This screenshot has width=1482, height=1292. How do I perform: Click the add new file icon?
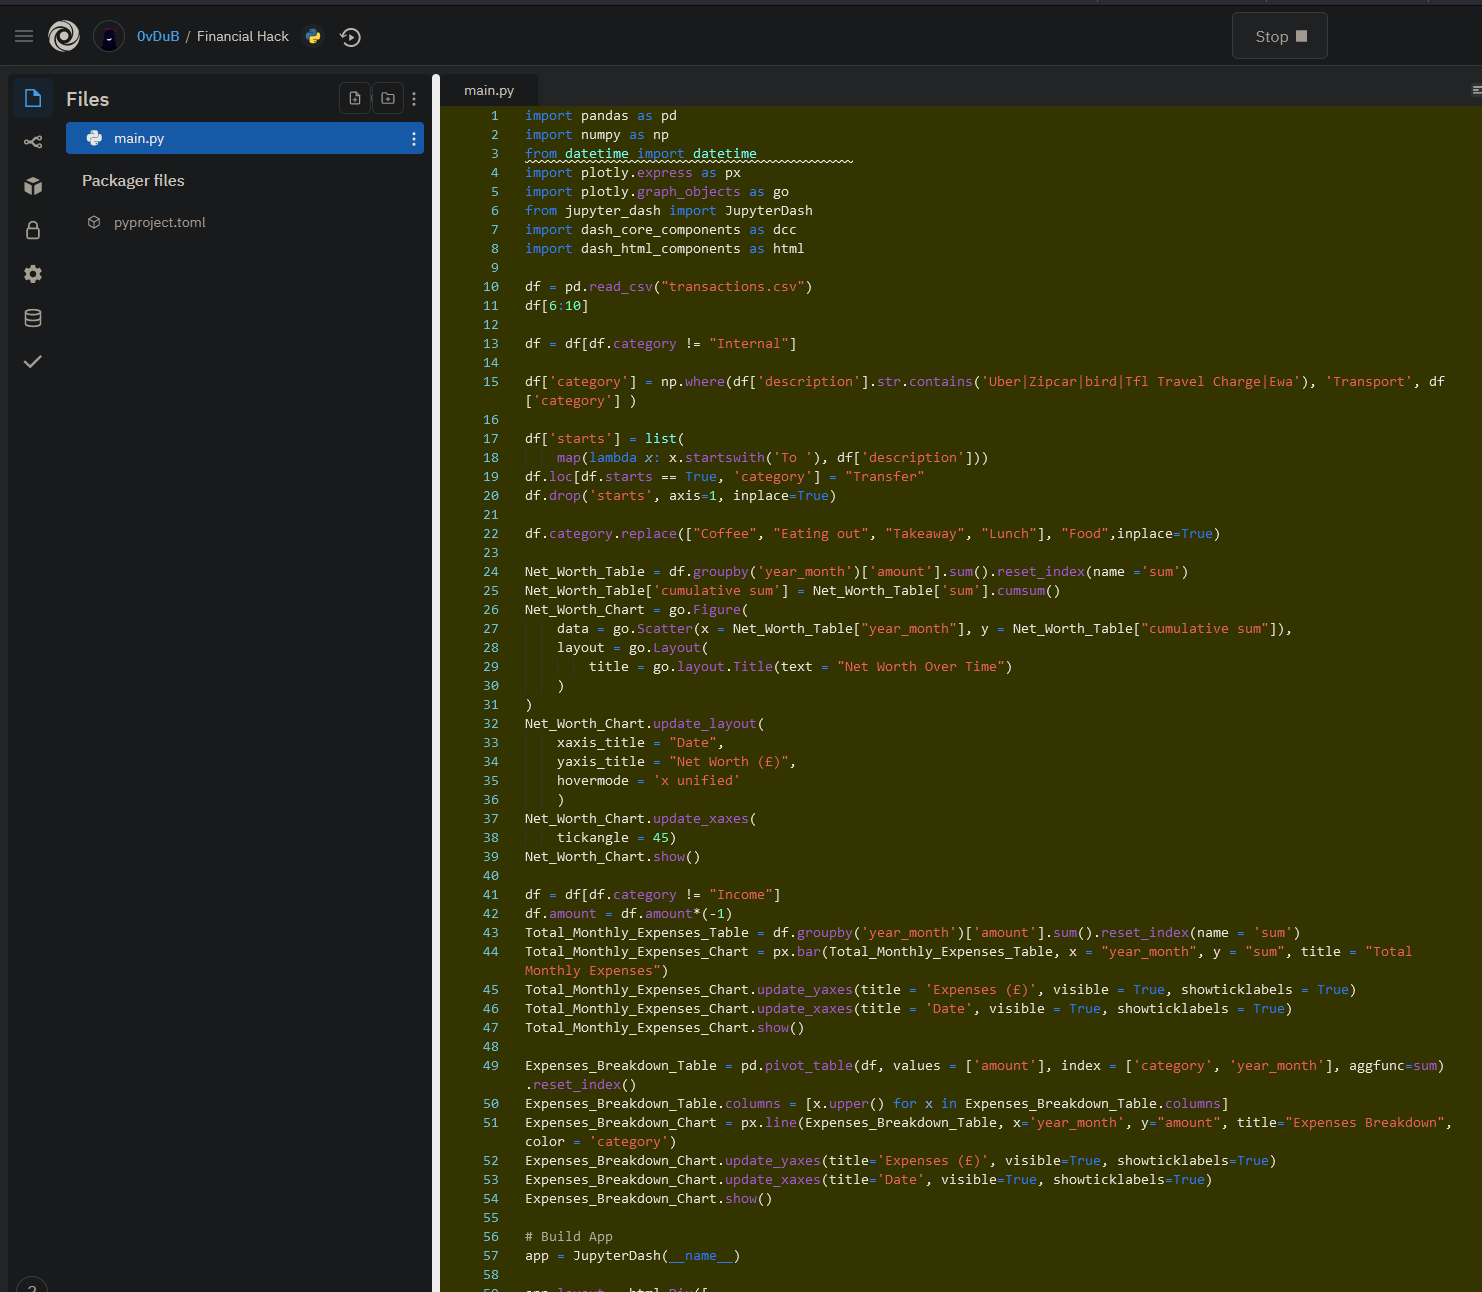355,98
